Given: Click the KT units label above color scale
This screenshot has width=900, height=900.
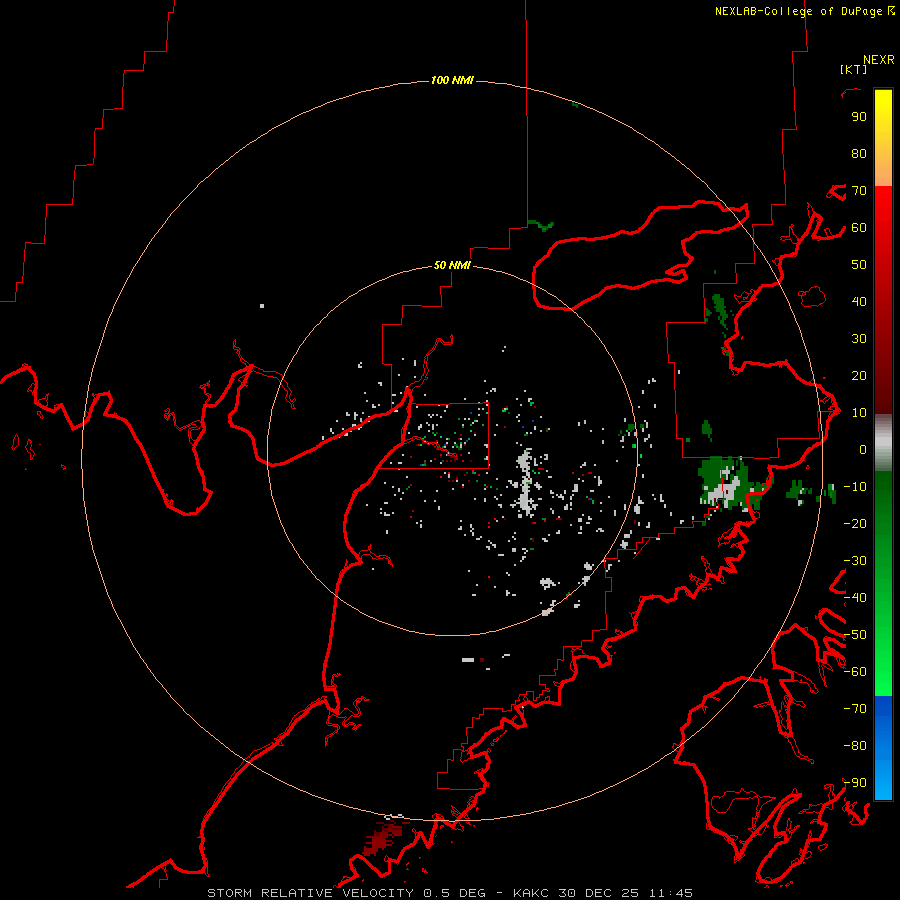Looking at the screenshot, I should [x=854, y=69].
